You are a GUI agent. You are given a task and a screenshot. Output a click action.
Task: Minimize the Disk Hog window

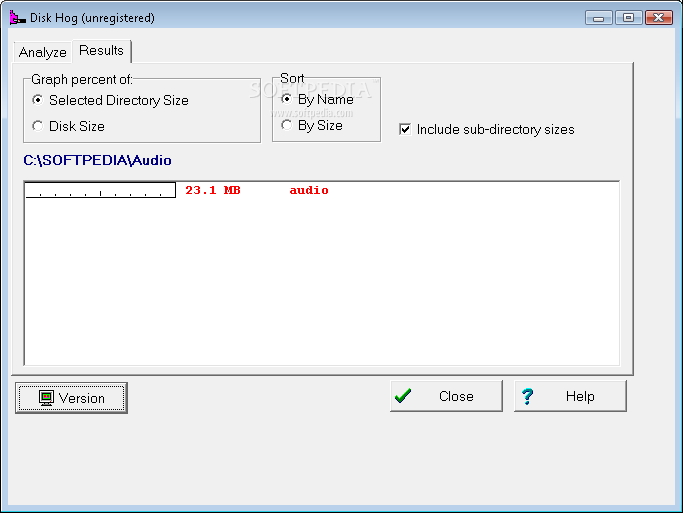(x=599, y=18)
